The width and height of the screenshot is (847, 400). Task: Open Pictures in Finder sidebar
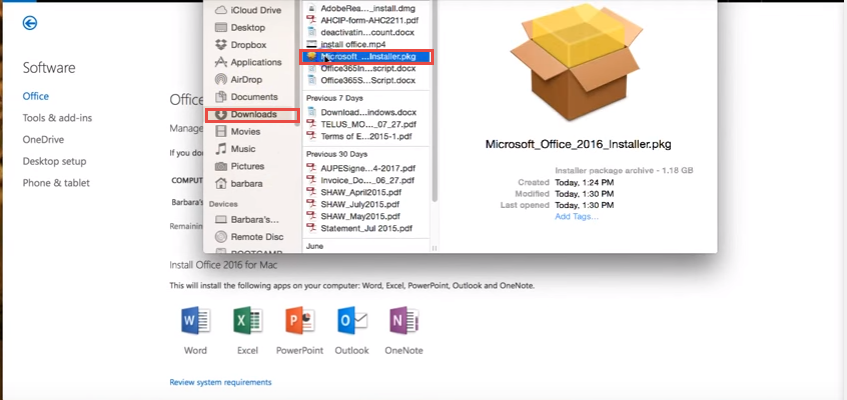[x=239, y=166]
